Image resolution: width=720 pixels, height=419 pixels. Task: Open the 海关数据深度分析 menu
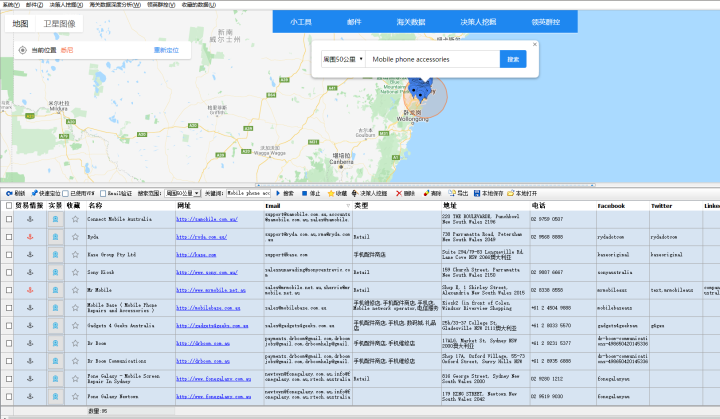coord(115,5)
